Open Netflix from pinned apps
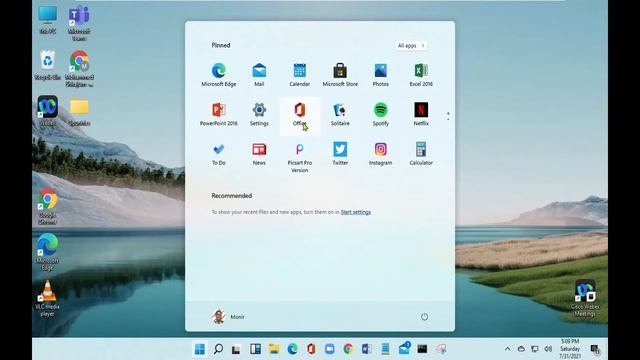The image size is (640, 360). click(421, 114)
